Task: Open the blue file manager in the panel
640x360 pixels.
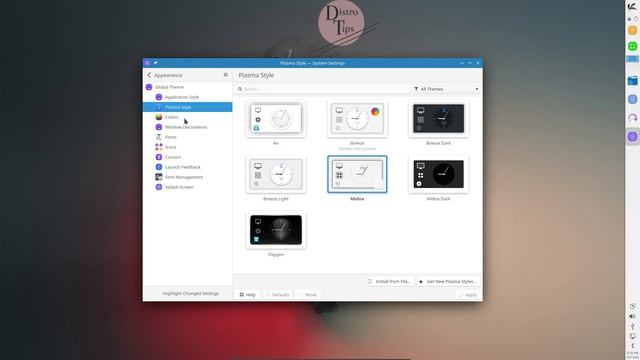Action: pos(633,81)
